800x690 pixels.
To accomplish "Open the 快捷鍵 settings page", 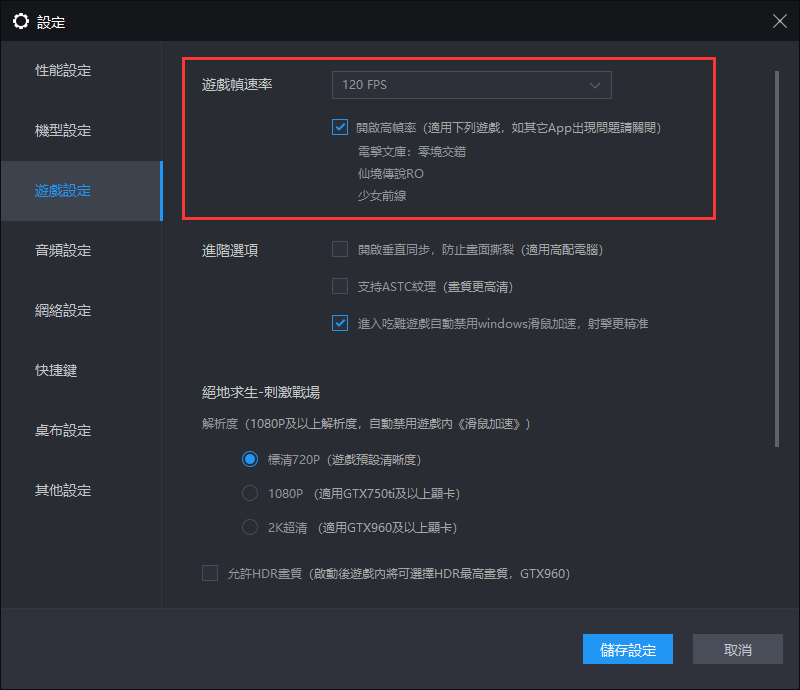I will [56, 371].
